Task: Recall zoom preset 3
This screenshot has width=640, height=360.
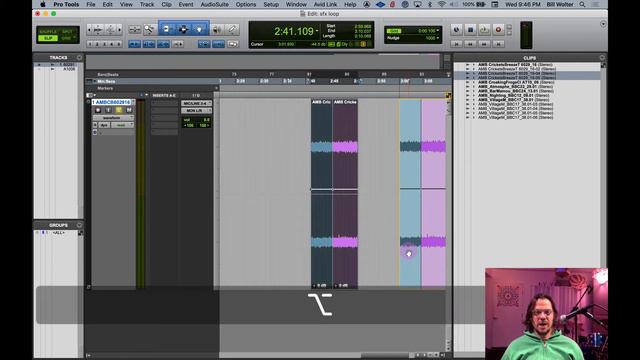Action: 104,44
